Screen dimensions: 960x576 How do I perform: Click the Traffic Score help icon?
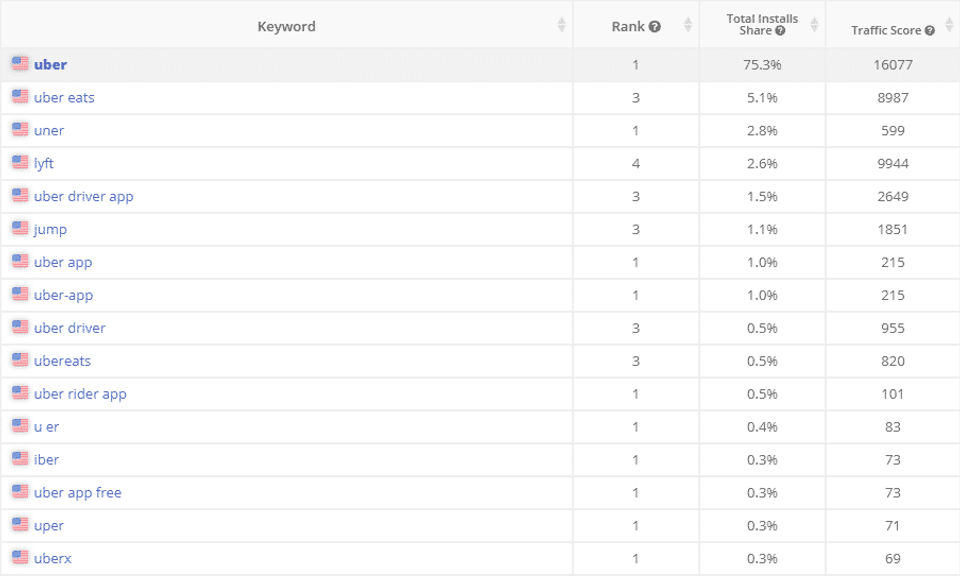tap(930, 31)
